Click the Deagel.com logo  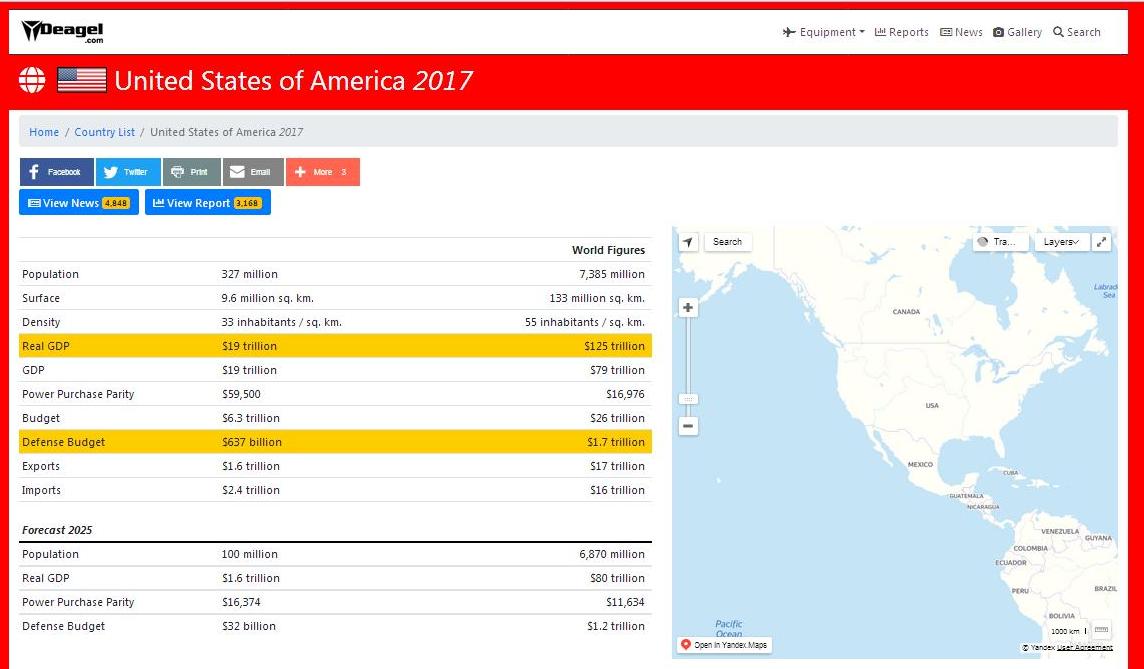pos(62,32)
